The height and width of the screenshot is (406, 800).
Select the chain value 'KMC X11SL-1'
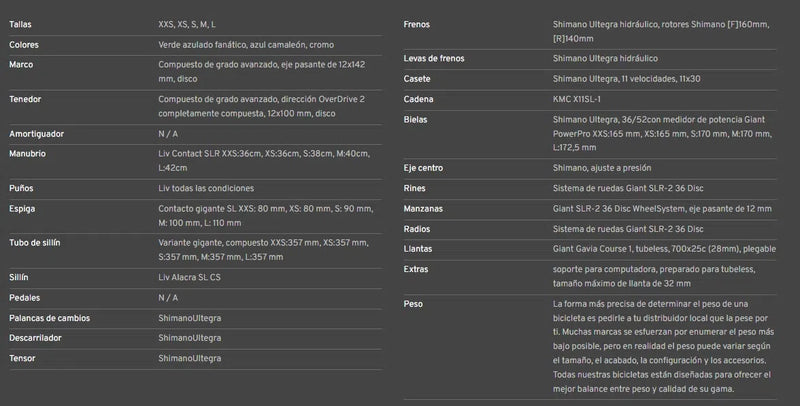pos(577,99)
